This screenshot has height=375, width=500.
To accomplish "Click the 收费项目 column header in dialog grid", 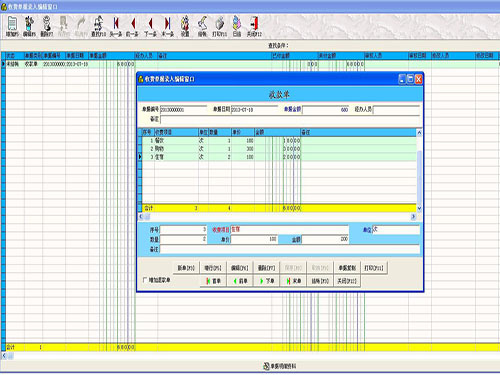I will 176,132.
